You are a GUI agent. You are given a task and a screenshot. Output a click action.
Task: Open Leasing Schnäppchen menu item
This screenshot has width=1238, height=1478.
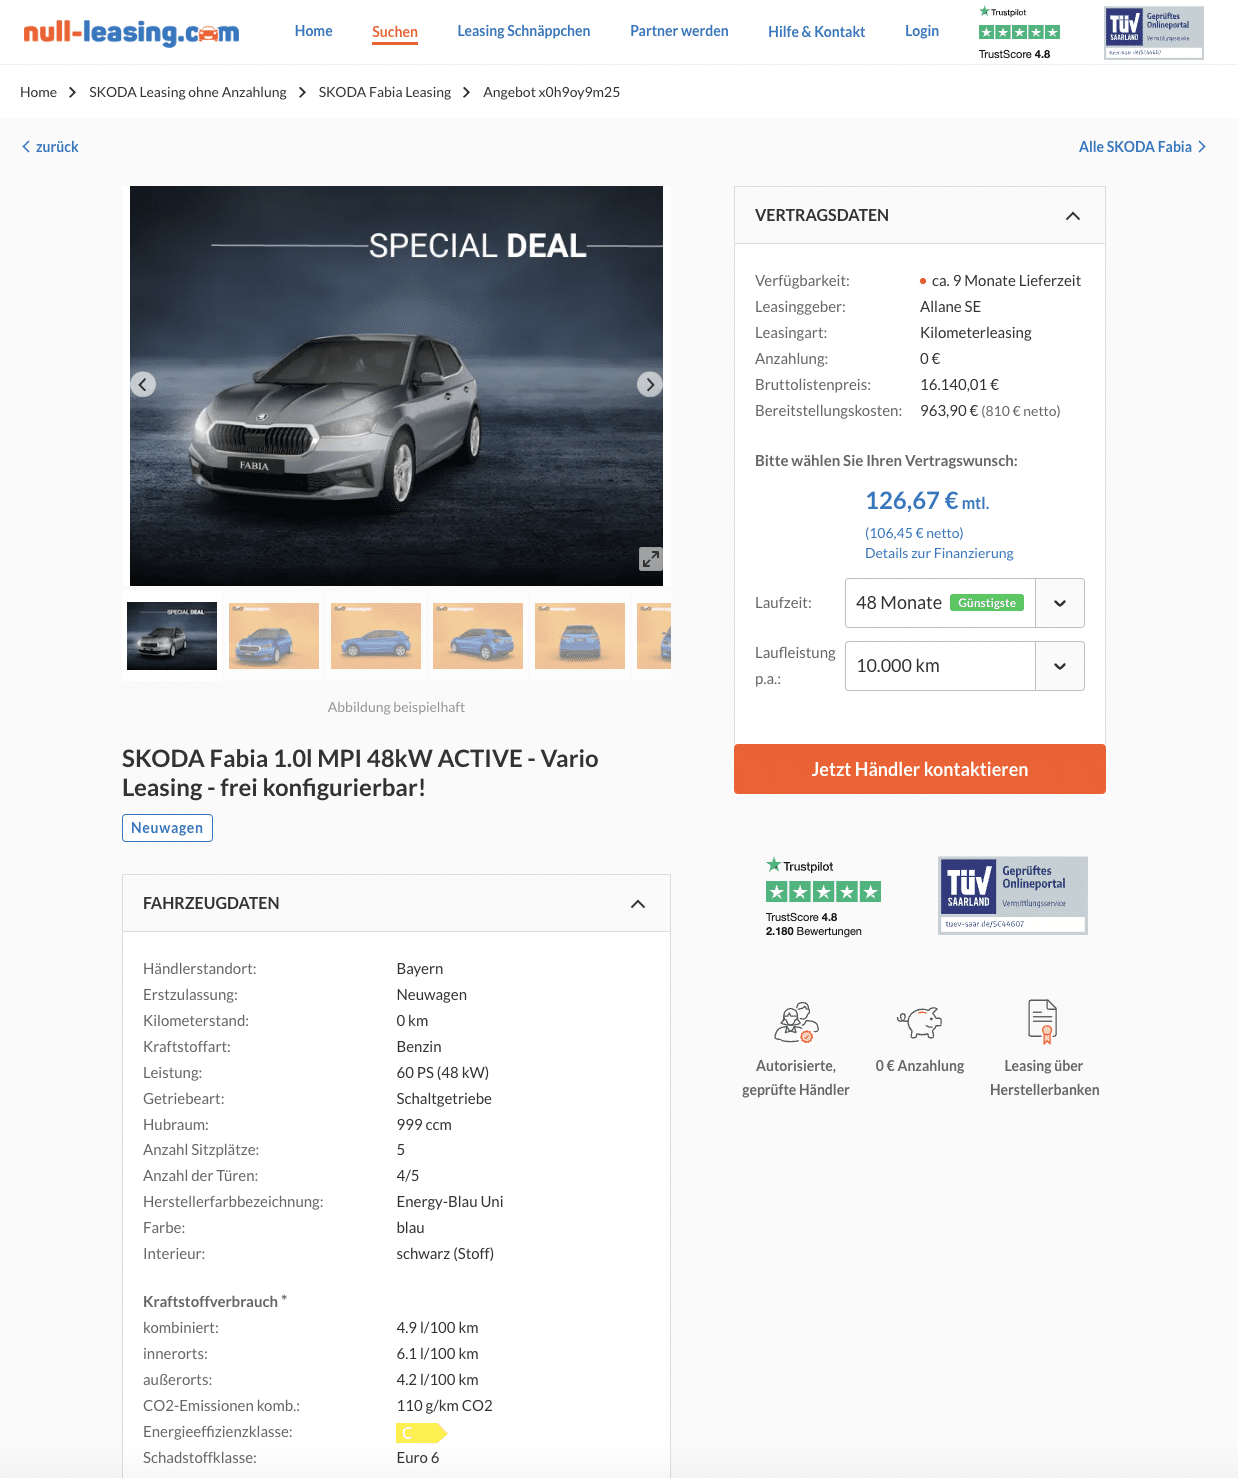click(524, 31)
